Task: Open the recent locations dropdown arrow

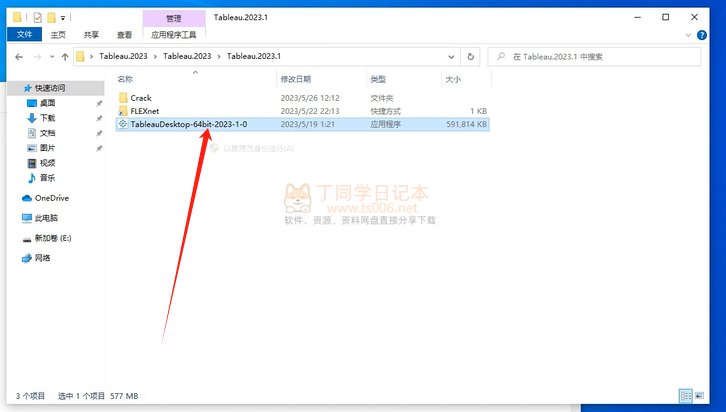Action: (x=52, y=57)
